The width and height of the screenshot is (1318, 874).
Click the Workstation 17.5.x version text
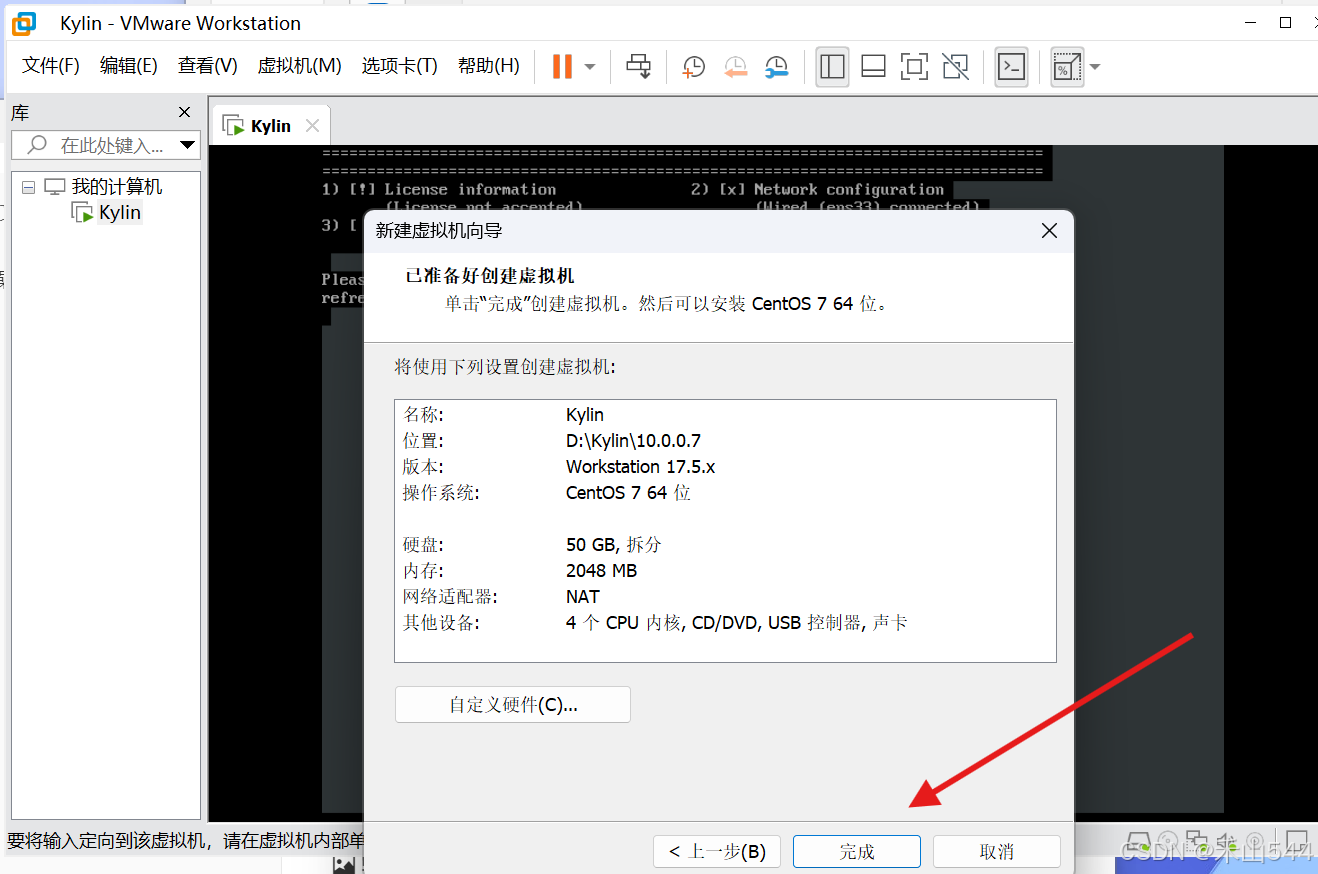pos(641,467)
